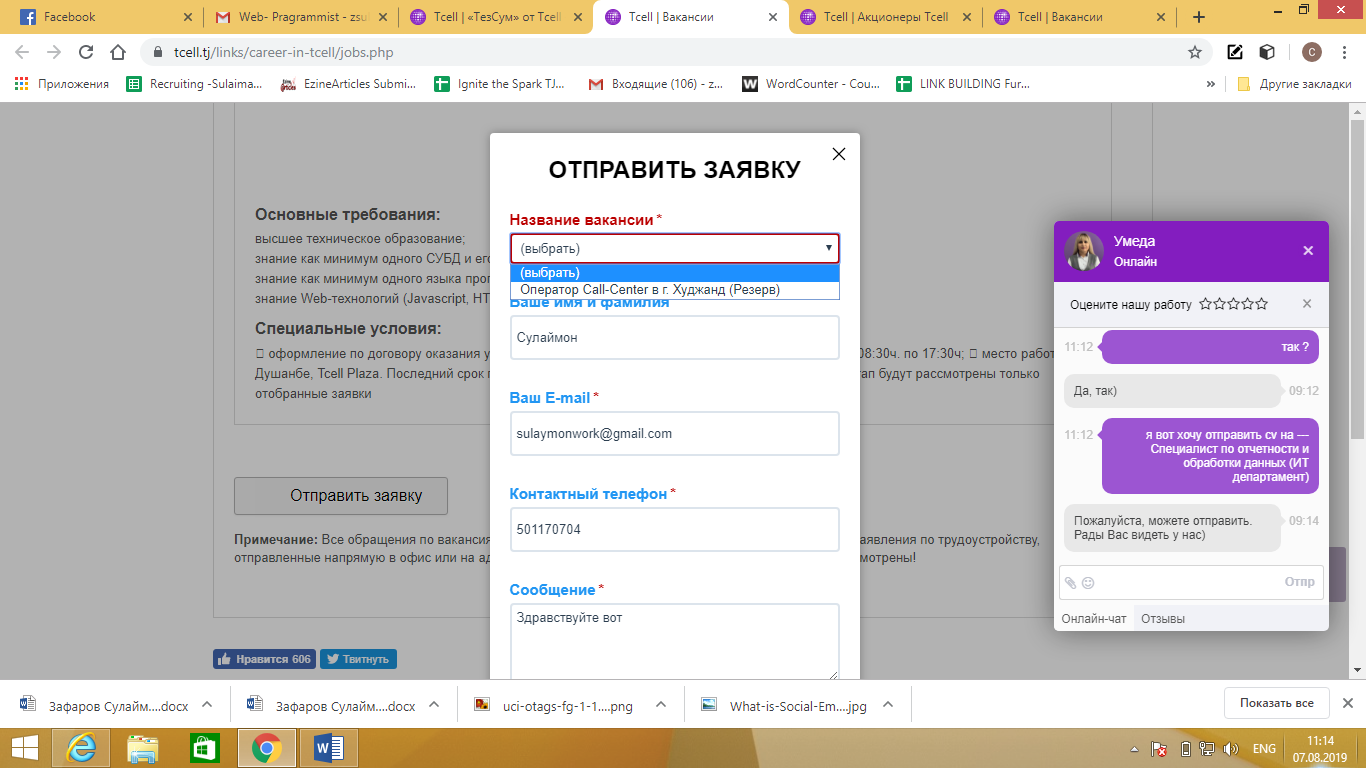Click the Сообщение text area
The image size is (1366, 768).
point(675,642)
